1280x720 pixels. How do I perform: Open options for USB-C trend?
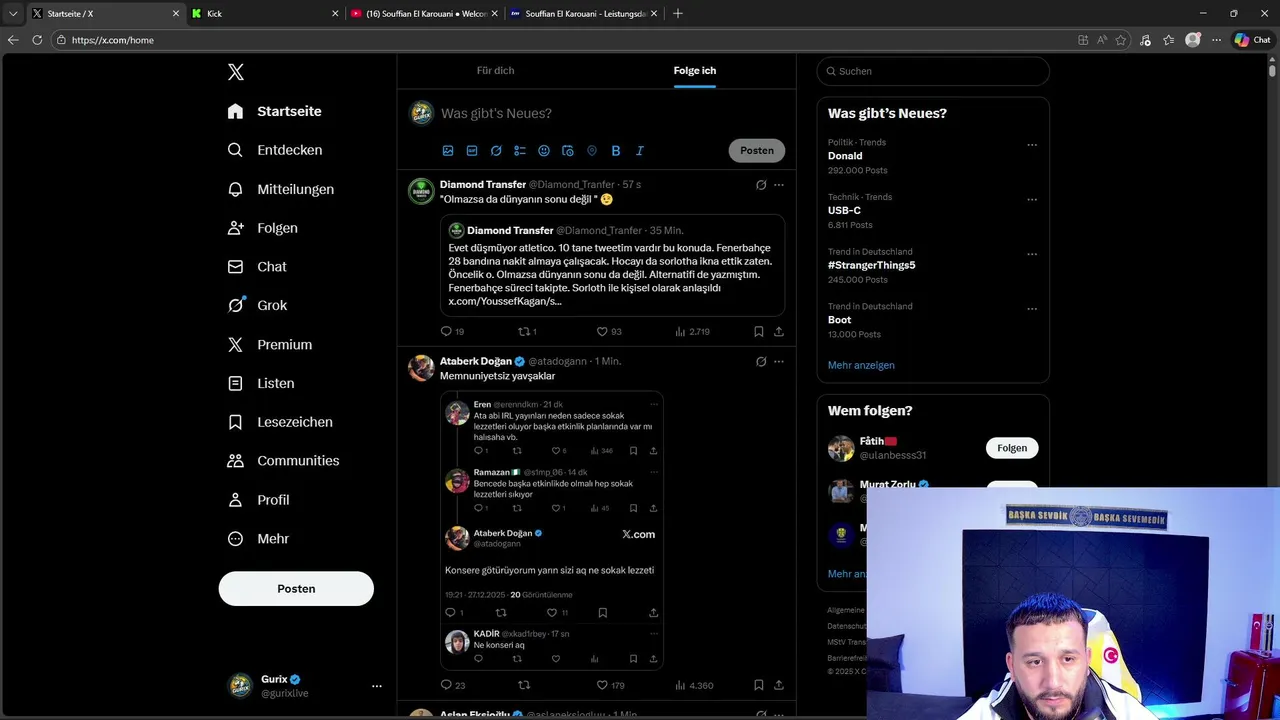click(1032, 200)
